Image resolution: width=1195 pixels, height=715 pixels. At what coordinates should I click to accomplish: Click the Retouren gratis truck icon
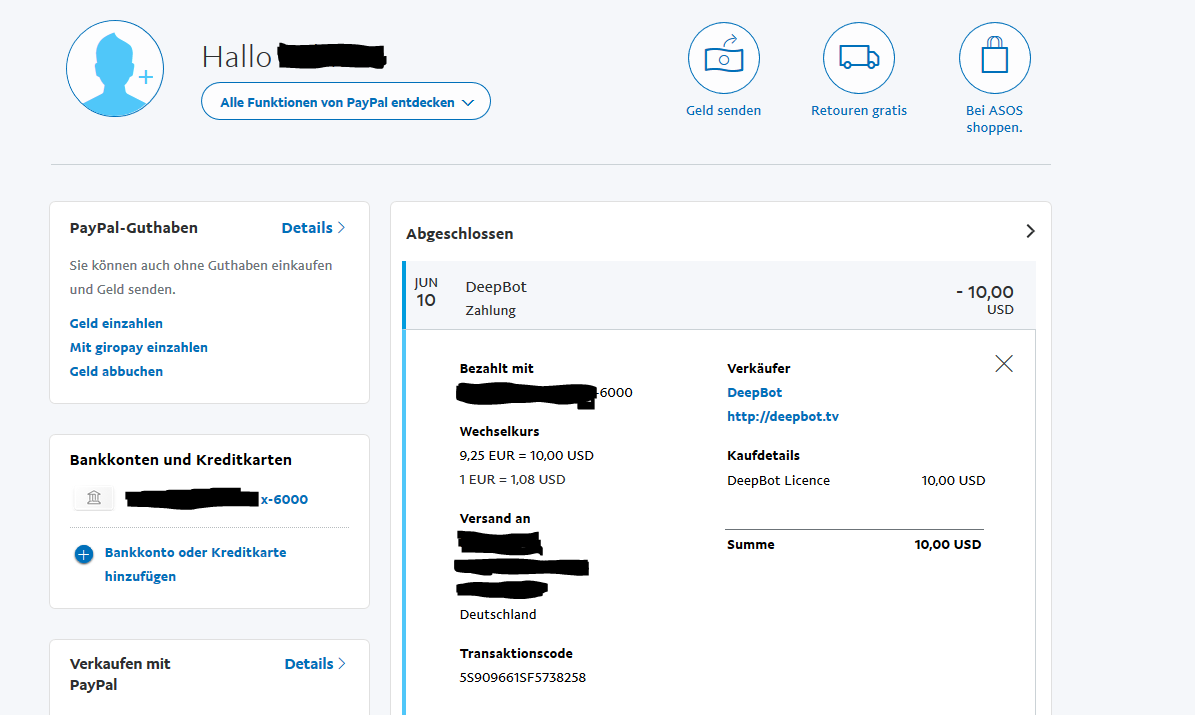859,58
